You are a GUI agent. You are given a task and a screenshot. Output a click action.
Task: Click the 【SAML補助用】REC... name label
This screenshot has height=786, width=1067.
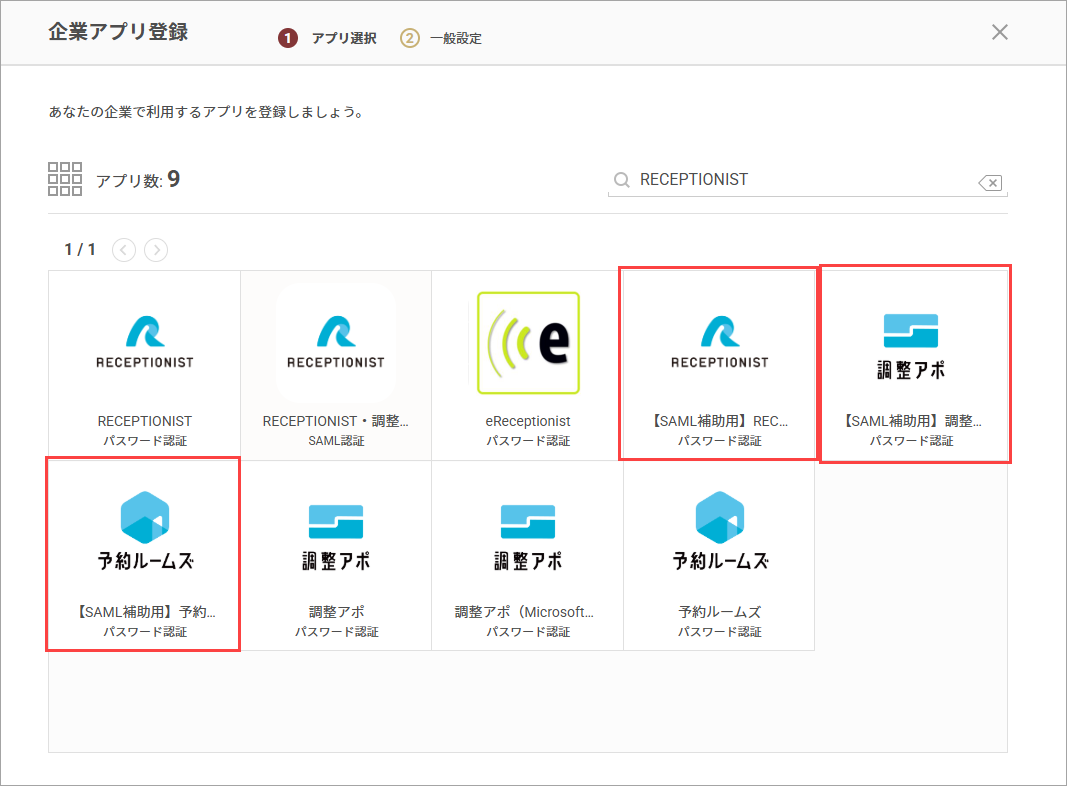point(719,421)
